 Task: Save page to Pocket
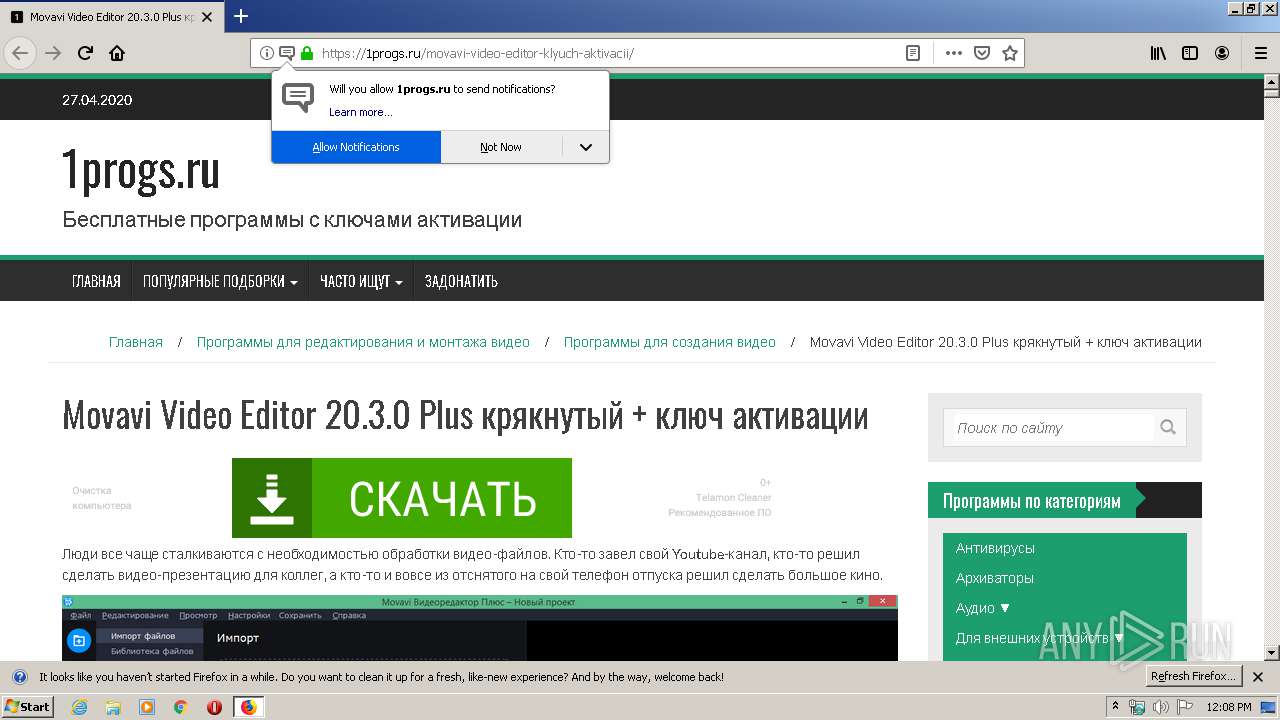coord(982,53)
